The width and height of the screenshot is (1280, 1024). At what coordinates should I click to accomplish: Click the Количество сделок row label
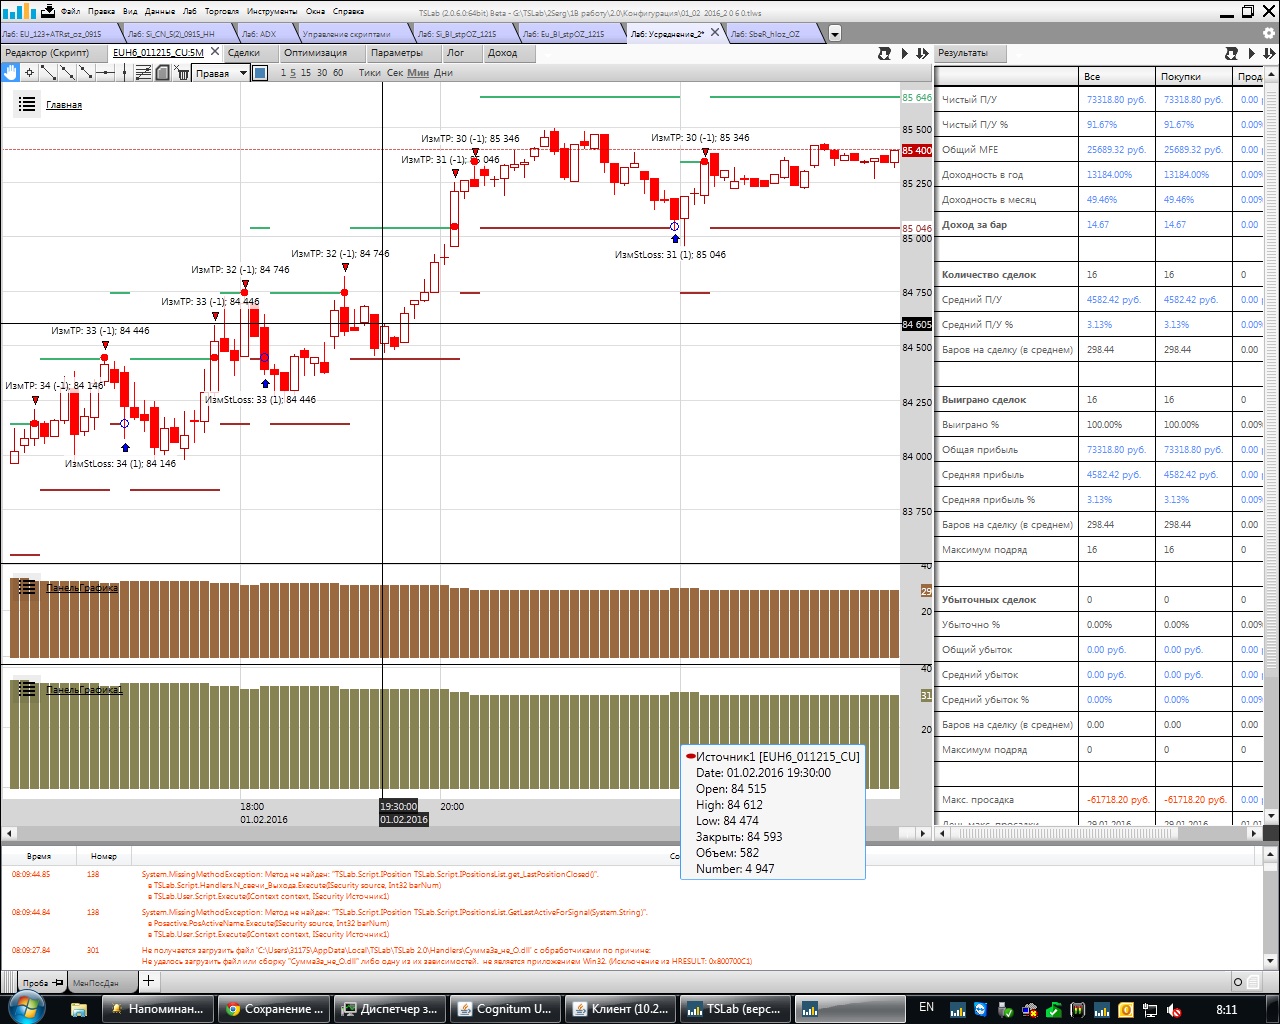tap(989, 275)
